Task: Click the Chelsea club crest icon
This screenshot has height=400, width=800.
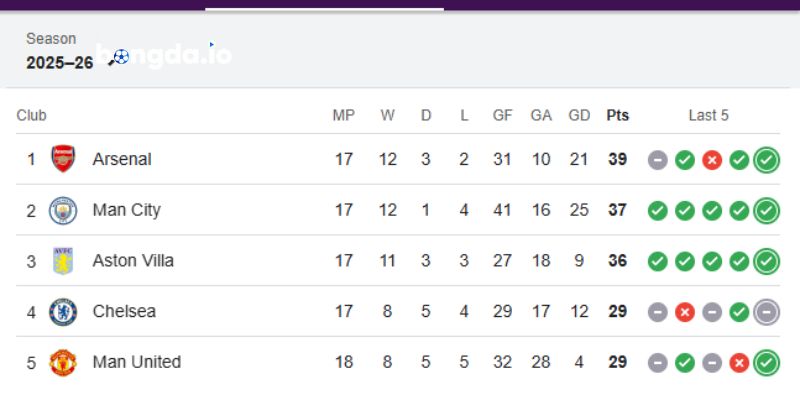Action: pos(63,312)
